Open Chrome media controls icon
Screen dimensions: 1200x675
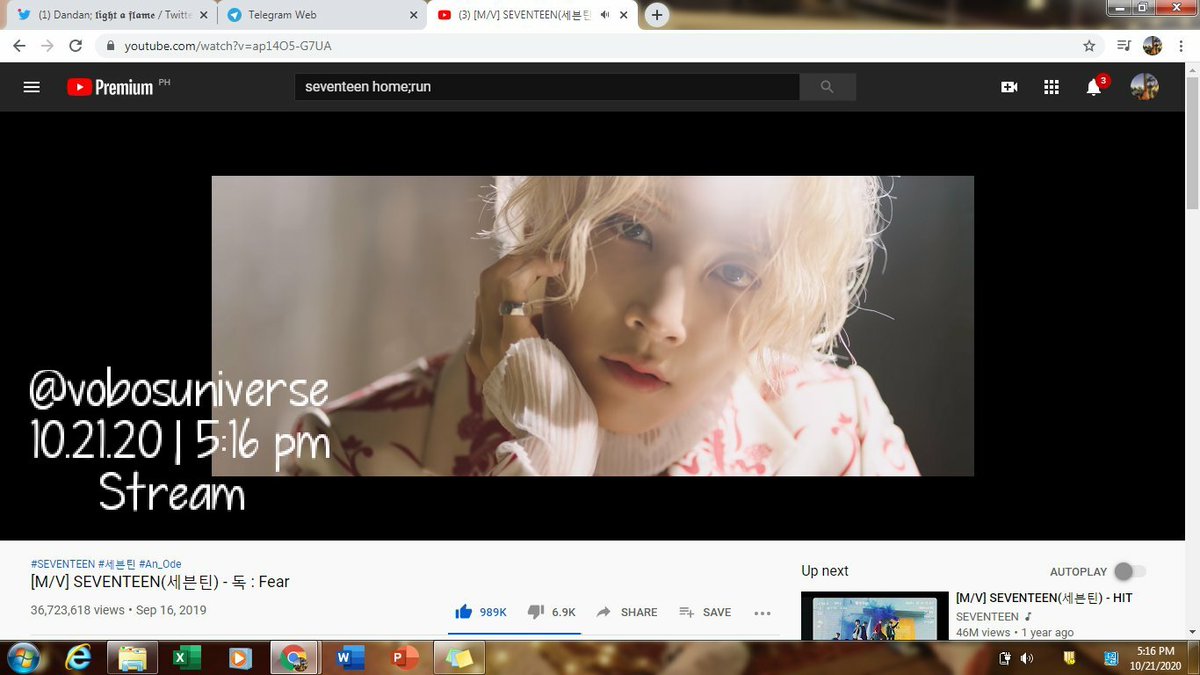1122,46
